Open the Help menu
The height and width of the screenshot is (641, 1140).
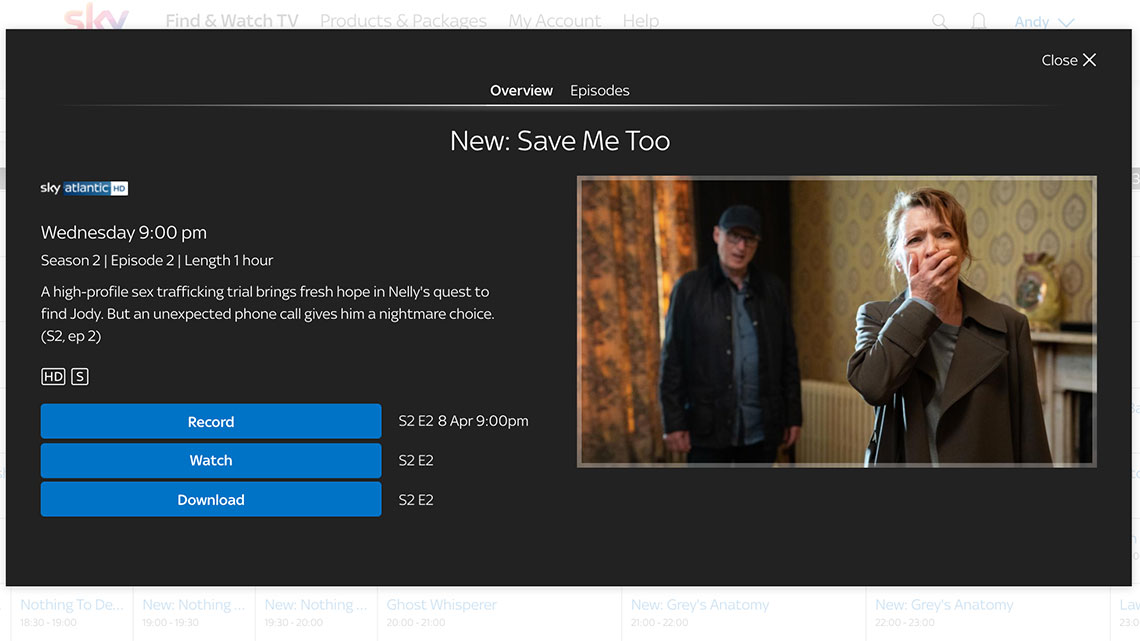pos(641,20)
